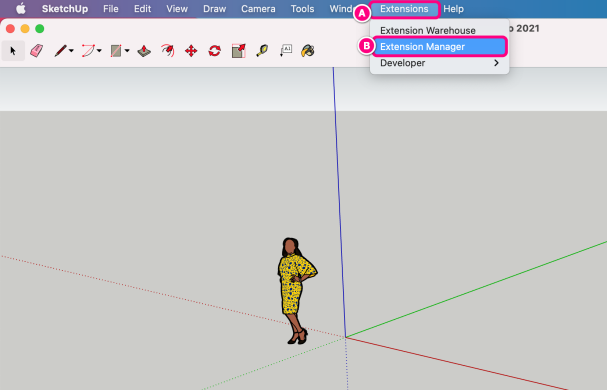Viewport: 607px width, 390px height.
Task: Activate the Rotate tool
Action: [214, 51]
